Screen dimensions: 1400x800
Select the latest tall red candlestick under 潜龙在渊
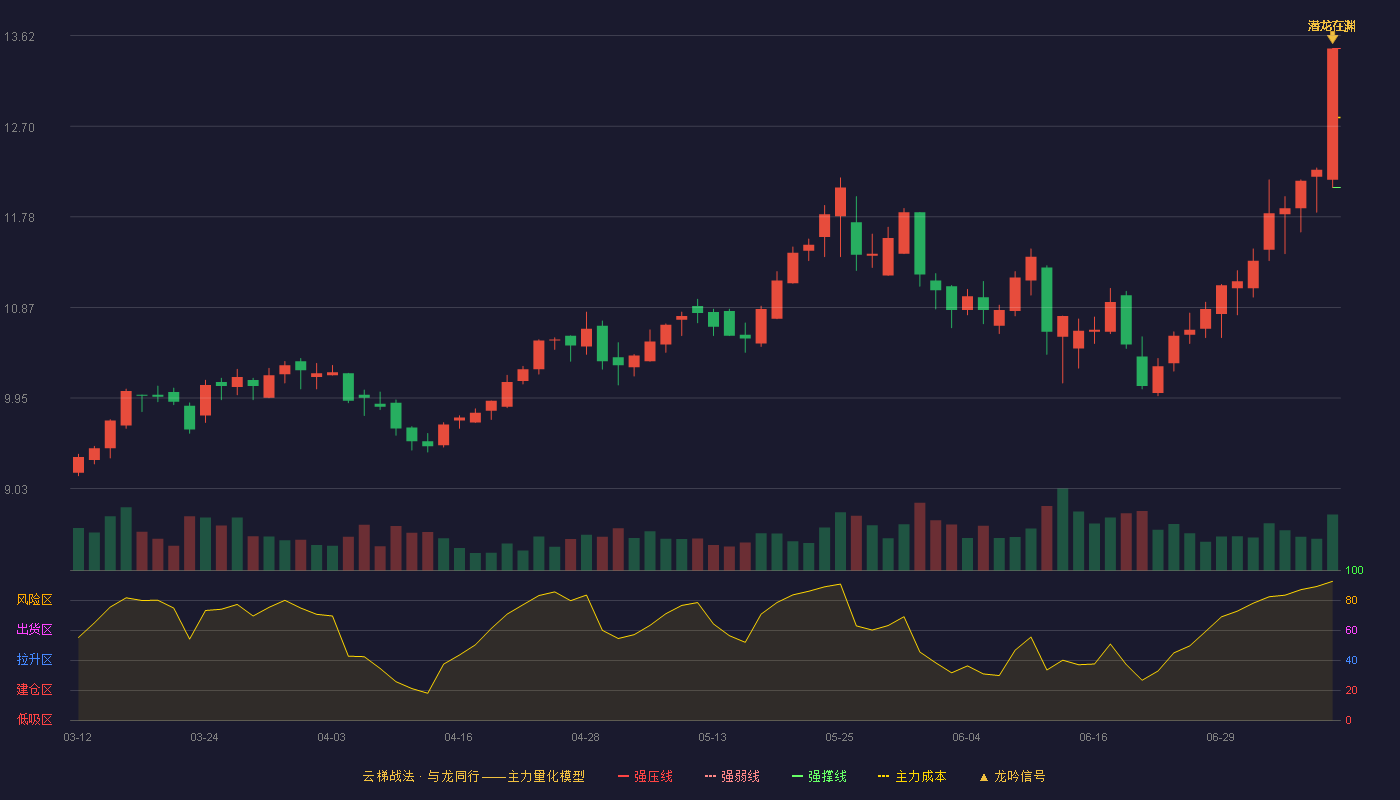(x=1332, y=114)
